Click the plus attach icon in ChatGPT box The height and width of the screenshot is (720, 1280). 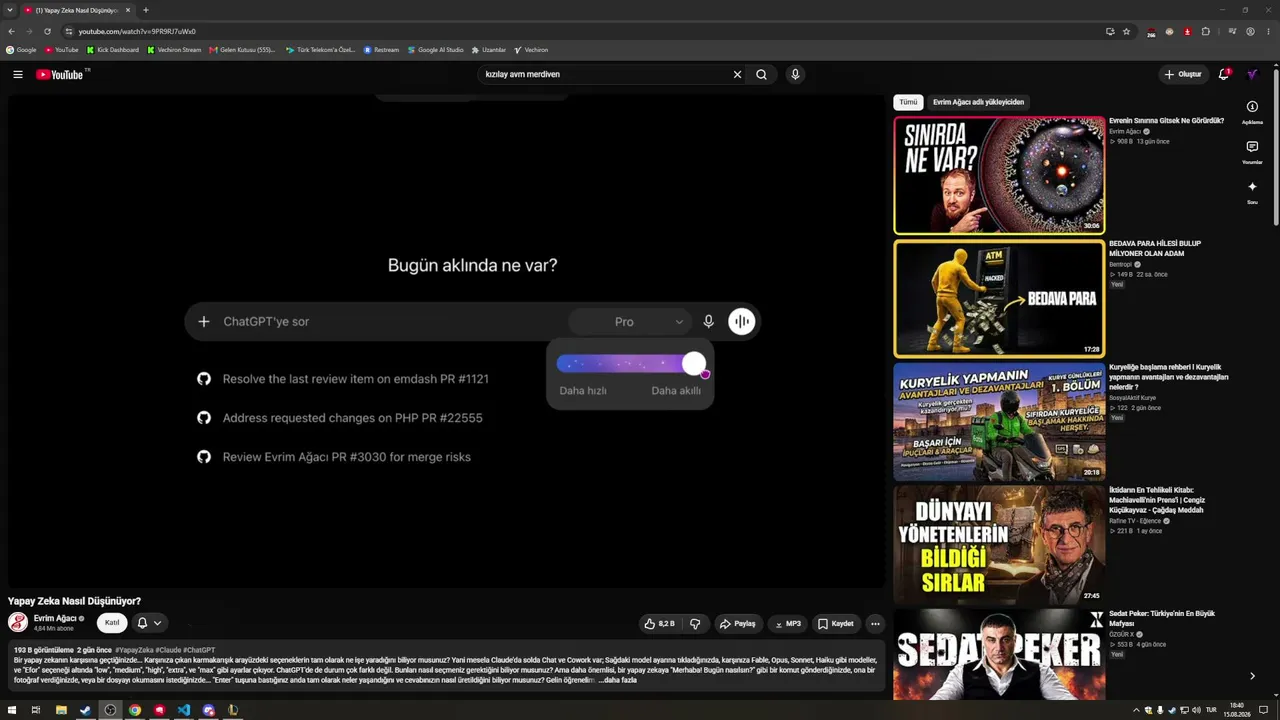(x=204, y=322)
